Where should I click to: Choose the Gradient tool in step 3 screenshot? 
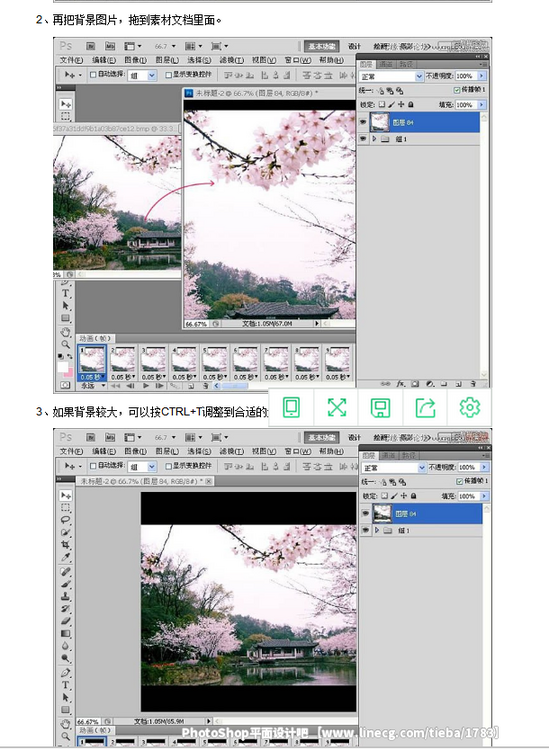coord(66,634)
